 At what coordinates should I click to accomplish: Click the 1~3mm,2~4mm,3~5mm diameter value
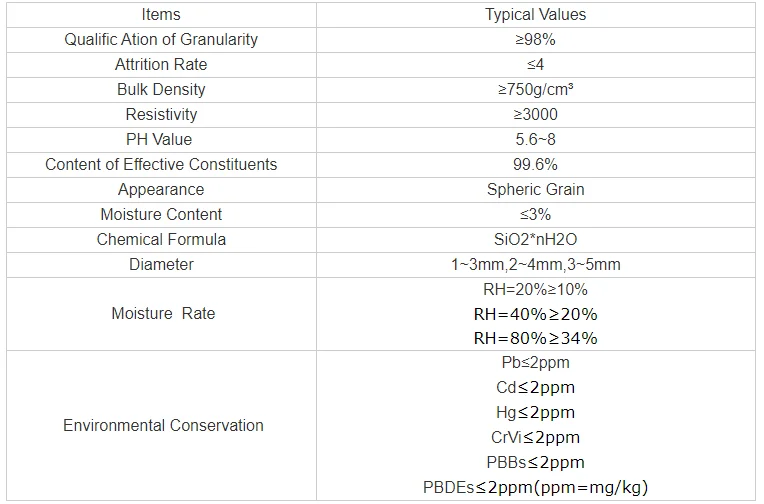point(535,265)
